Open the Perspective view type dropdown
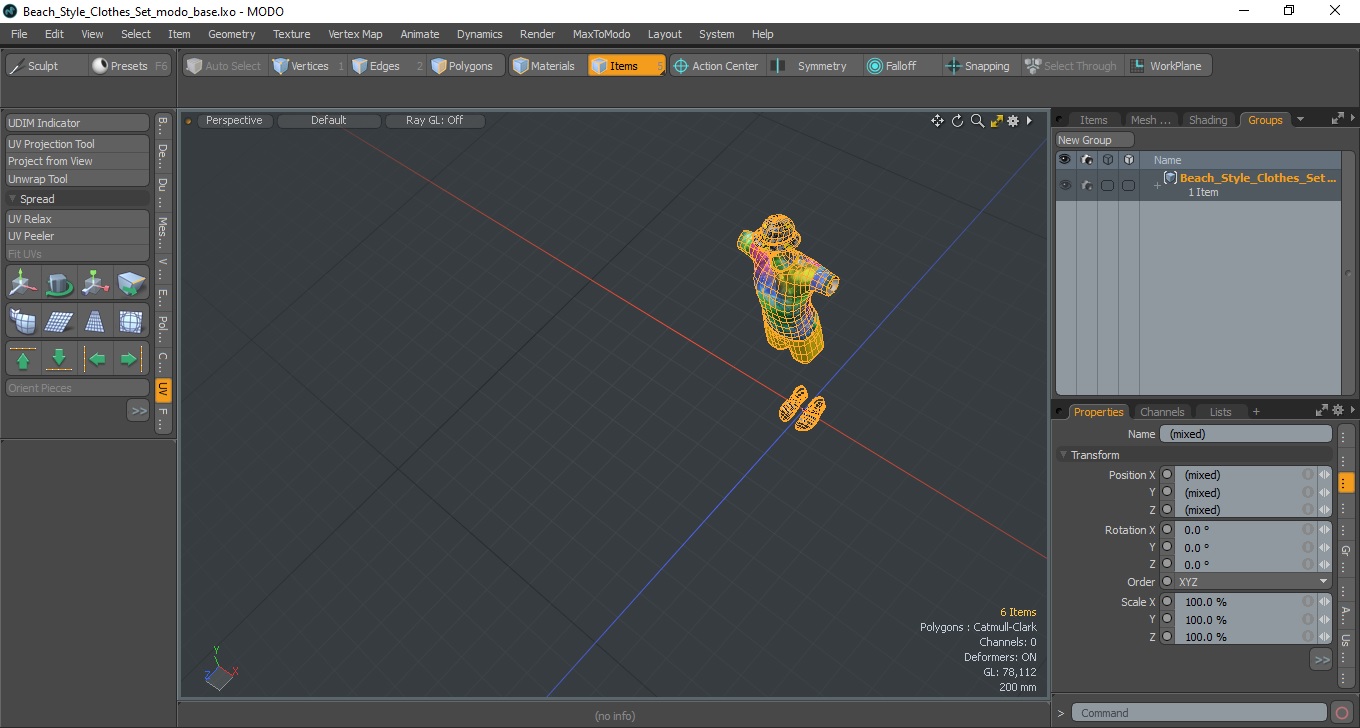The image size is (1360, 728). (x=234, y=121)
